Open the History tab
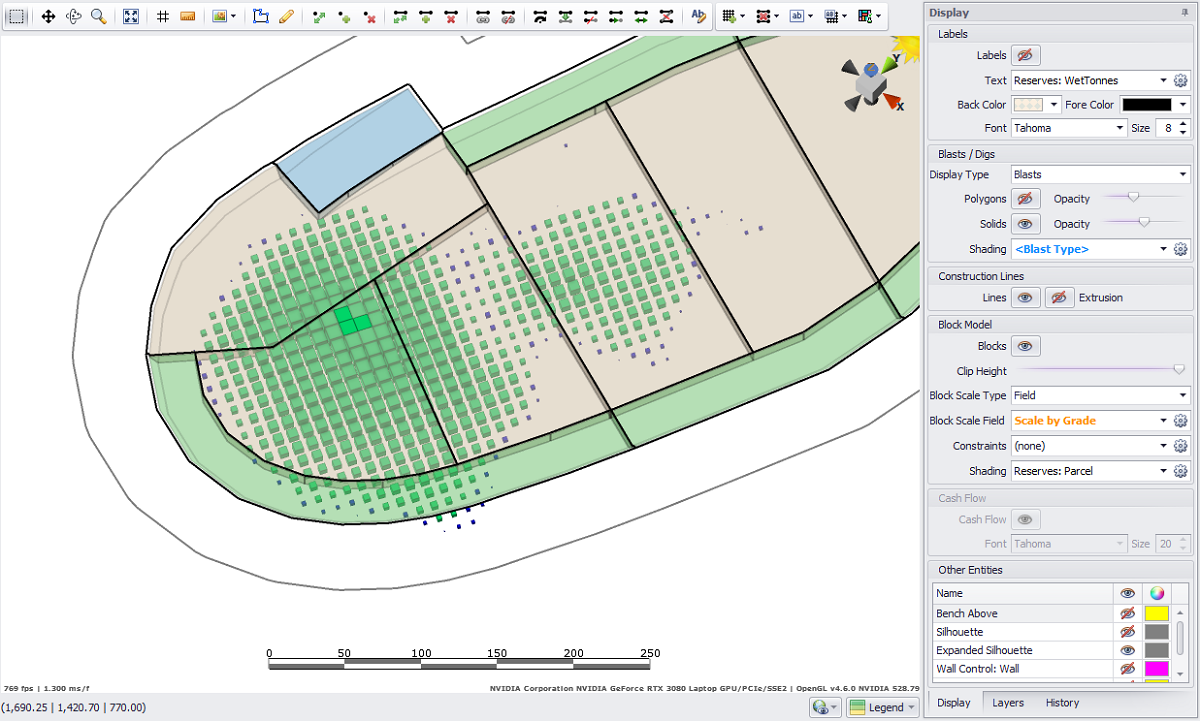1200x721 pixels. tap(1062, 702)
